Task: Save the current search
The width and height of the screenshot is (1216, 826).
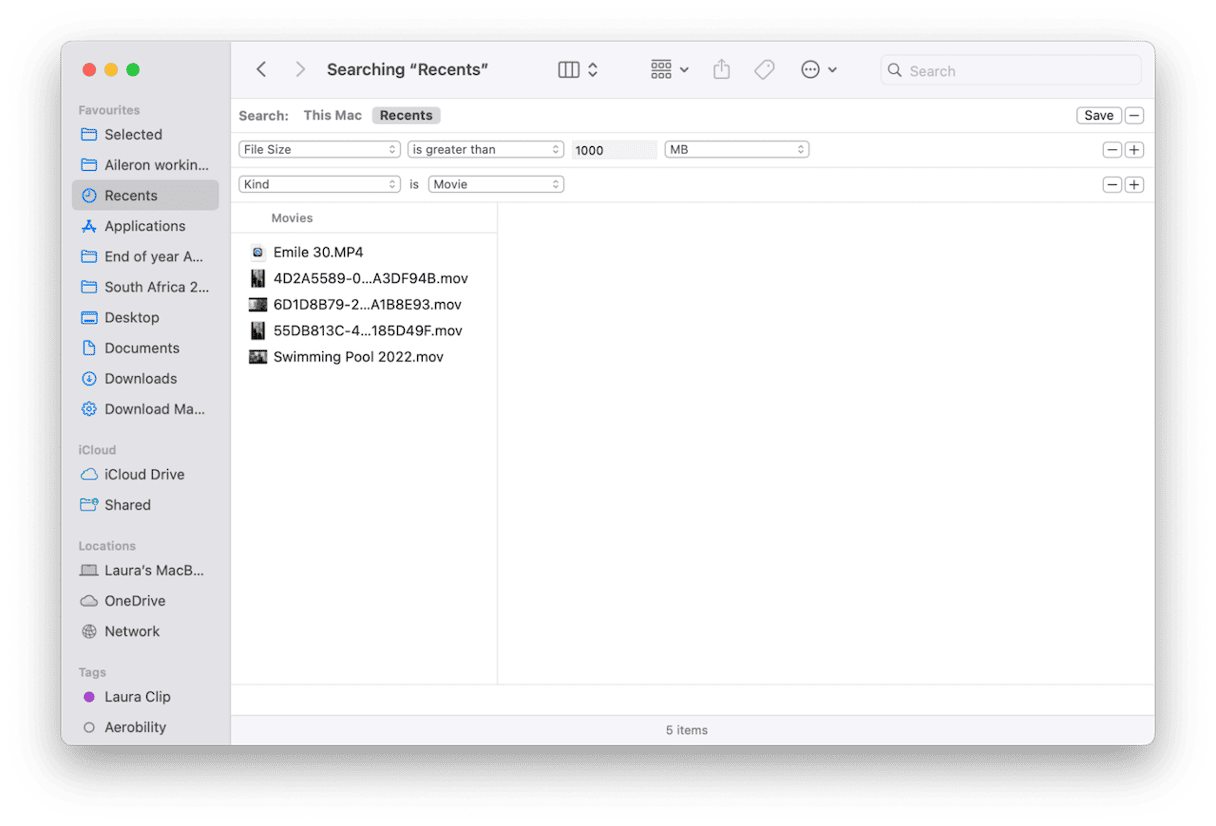Action: [1098, 115]
